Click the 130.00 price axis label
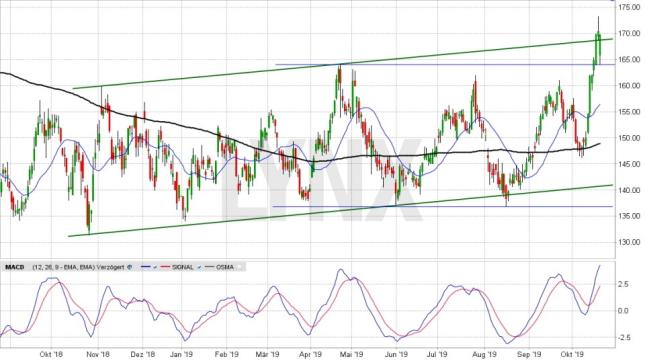The image size is (645, 363). (x=629, y=242)
